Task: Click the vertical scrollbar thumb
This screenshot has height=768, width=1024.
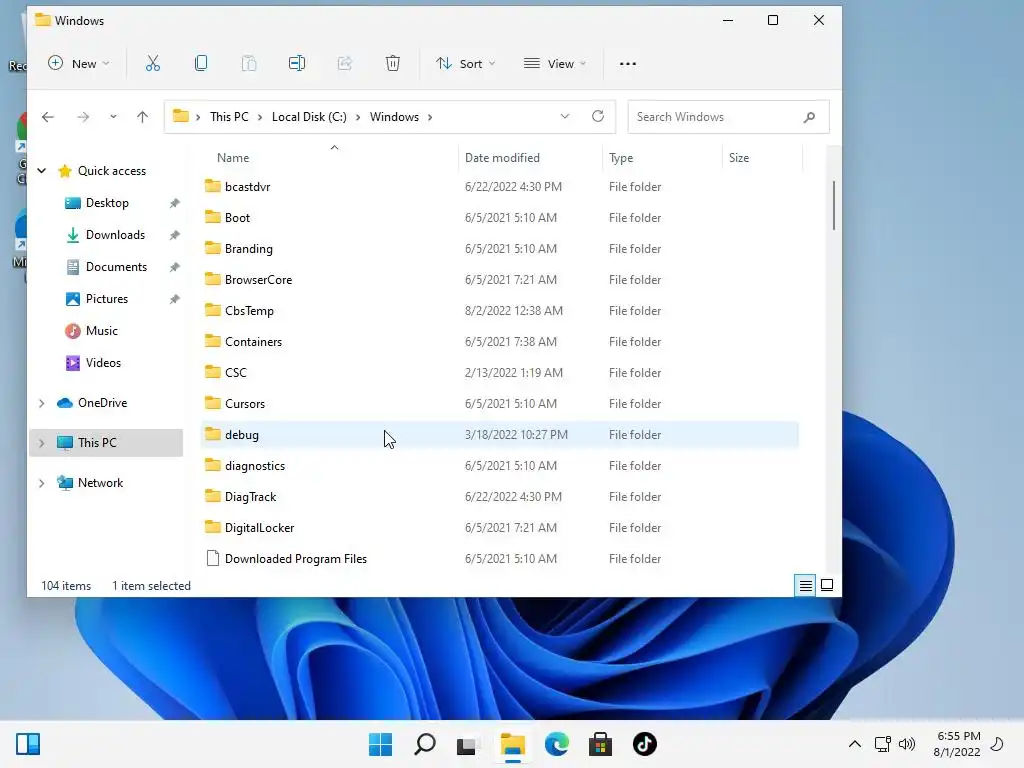Action: click(834, 205)
